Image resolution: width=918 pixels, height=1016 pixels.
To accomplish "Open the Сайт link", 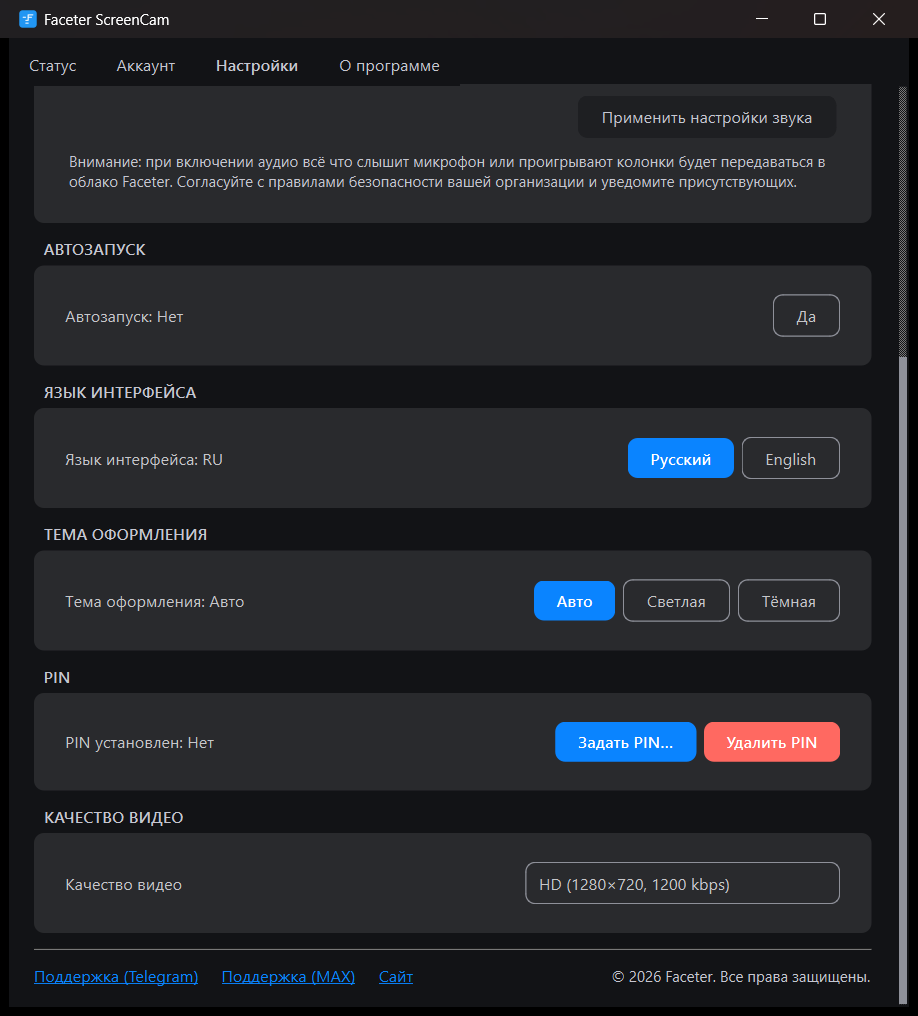I will click(x=396, y=976).
